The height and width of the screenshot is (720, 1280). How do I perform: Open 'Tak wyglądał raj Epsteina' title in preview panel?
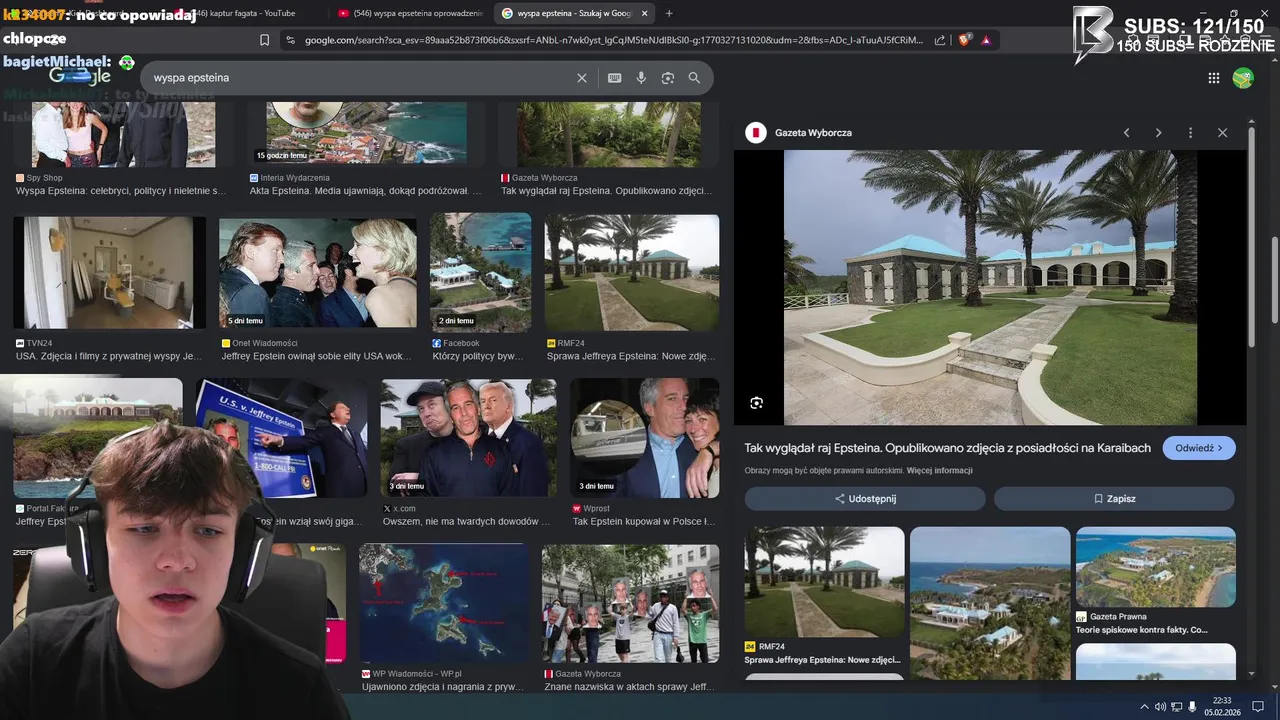(947, 448)
